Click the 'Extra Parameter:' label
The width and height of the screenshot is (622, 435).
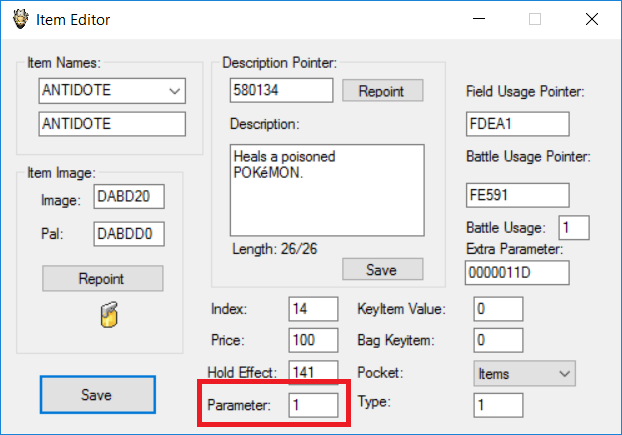514,249
